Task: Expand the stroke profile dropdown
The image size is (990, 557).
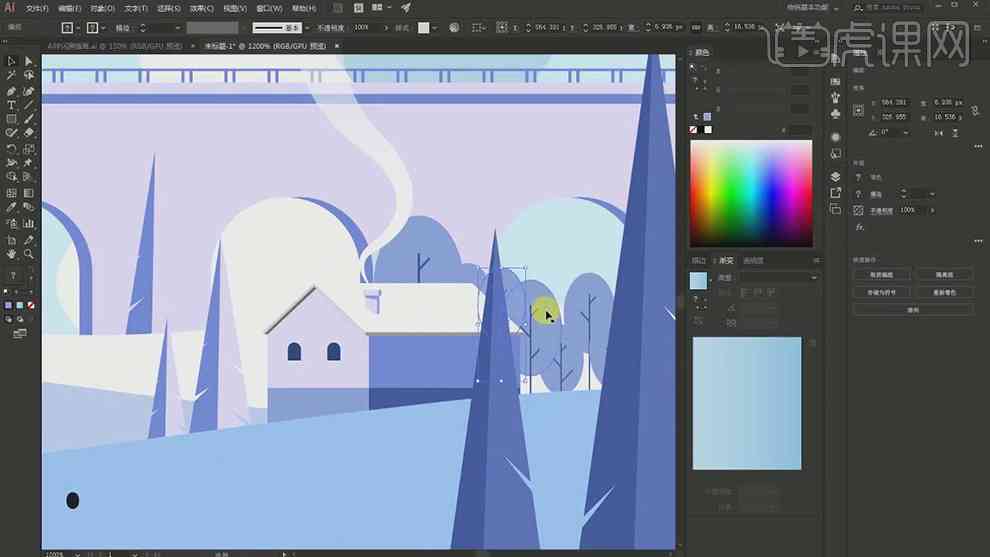Action: (x=307, y=28)
